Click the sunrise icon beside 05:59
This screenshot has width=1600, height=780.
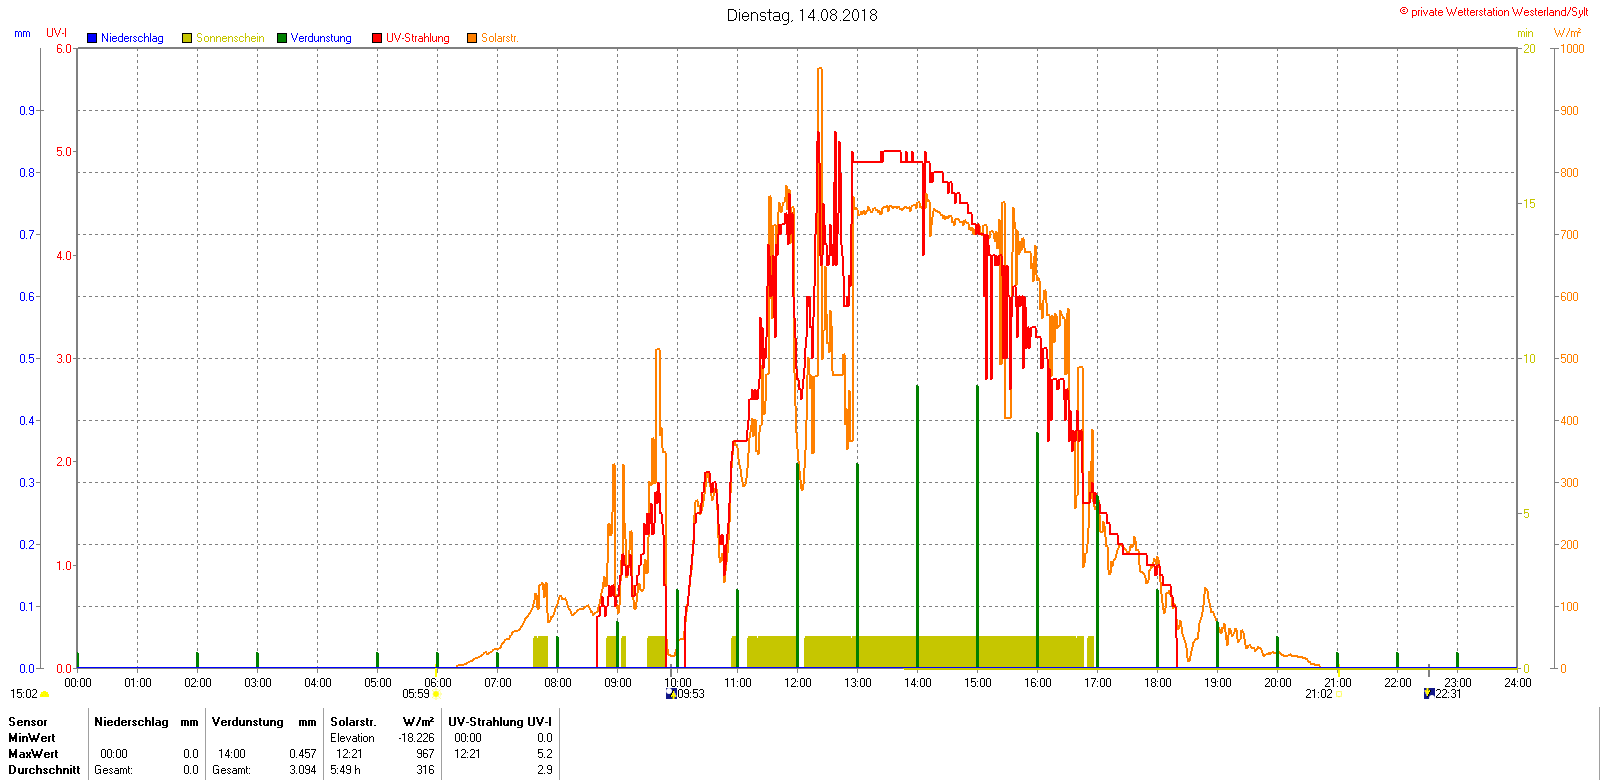click(436, 694)
